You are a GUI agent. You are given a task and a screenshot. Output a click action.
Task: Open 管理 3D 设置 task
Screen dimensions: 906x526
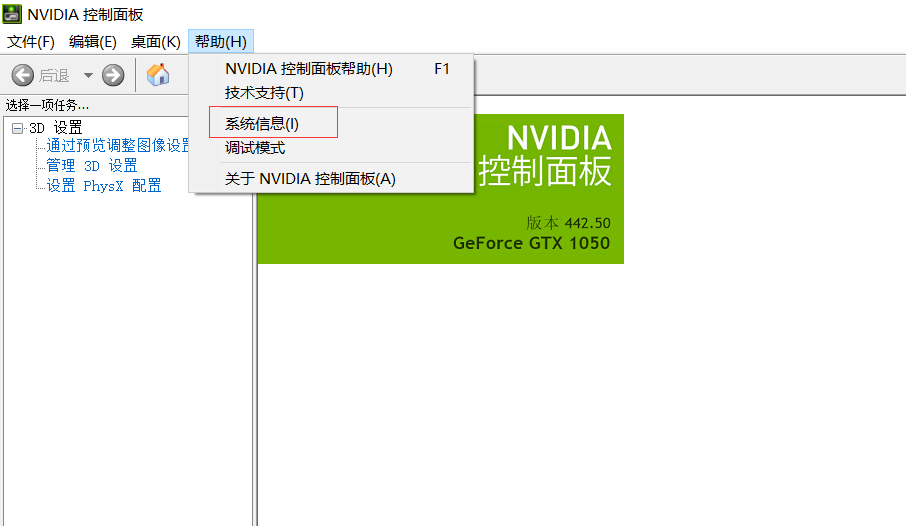click(92, 166)
